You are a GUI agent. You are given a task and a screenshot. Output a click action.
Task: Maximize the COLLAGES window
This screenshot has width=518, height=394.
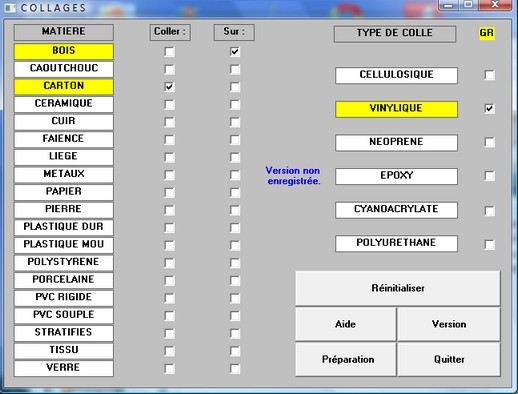tap(468, 5)
